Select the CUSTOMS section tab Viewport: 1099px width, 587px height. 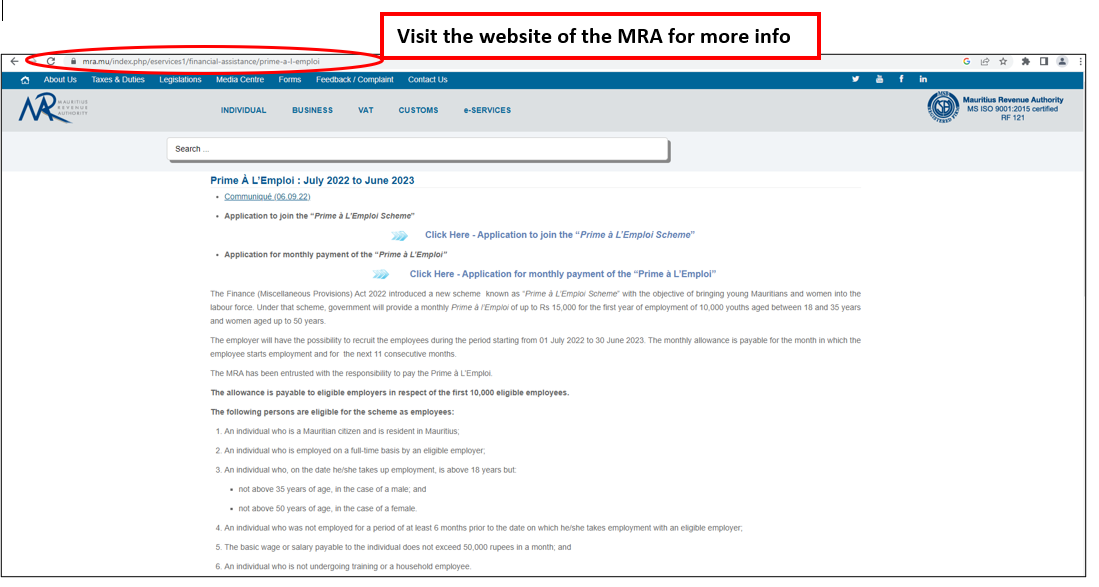(418, 111)
